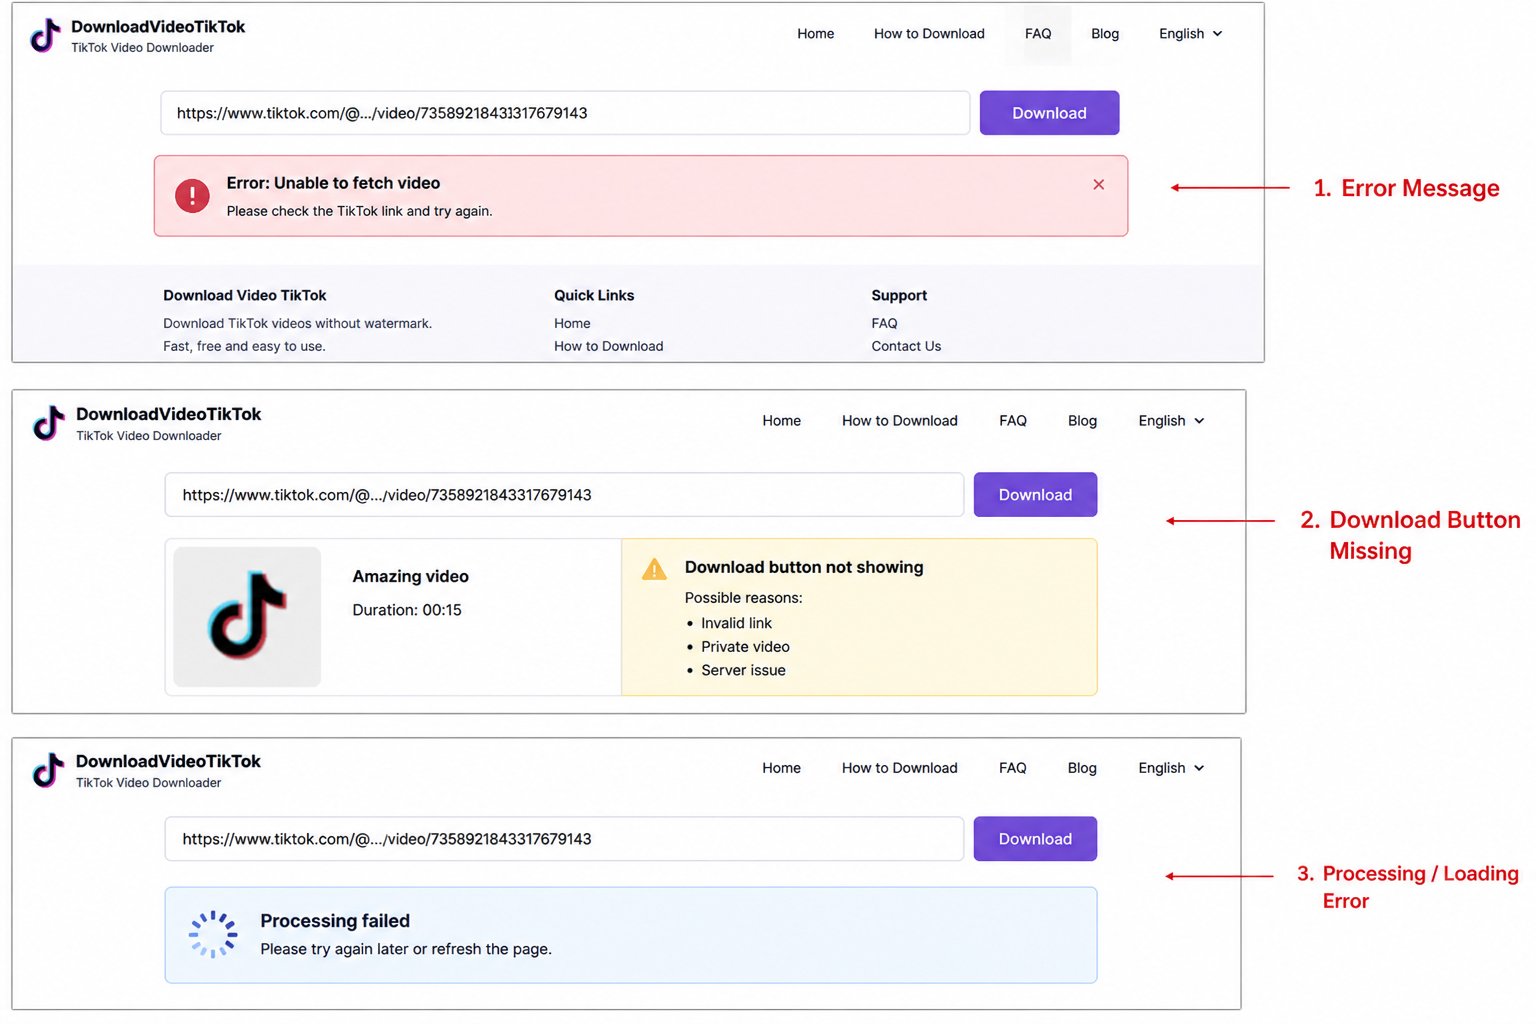Click 'Download Video TikTok' footer heading
This screenshot has height=1024, width=1536.
tap(245, 296)
